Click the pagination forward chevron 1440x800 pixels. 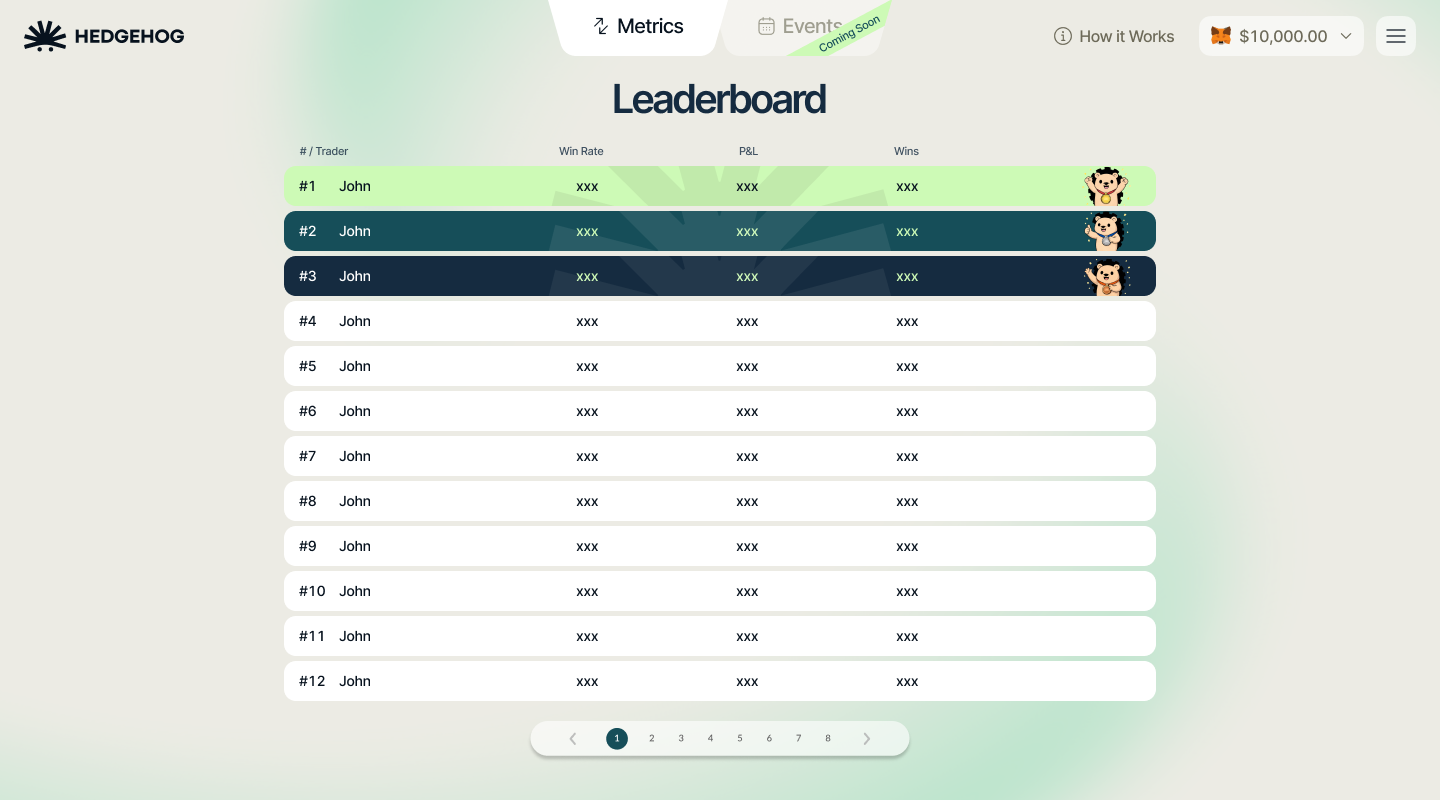(x=867, y=738)
